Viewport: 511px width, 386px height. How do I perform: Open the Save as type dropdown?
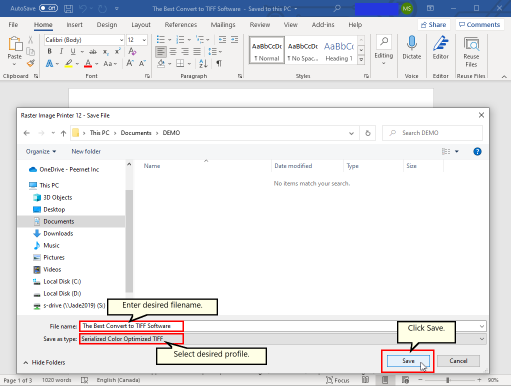click(482, 339)
